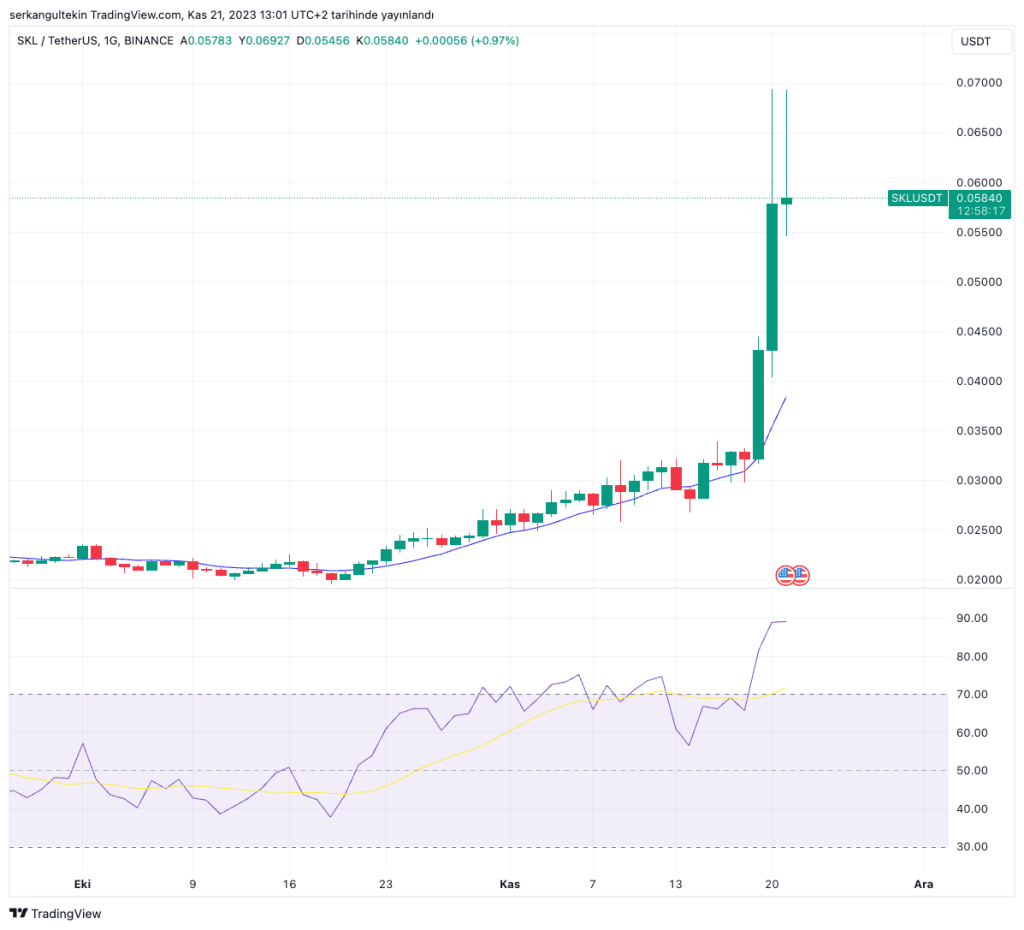Select the tall green candle on the 20th
Screen dimensions: 1024x930
pyautogui.click(x=772, y=277)
